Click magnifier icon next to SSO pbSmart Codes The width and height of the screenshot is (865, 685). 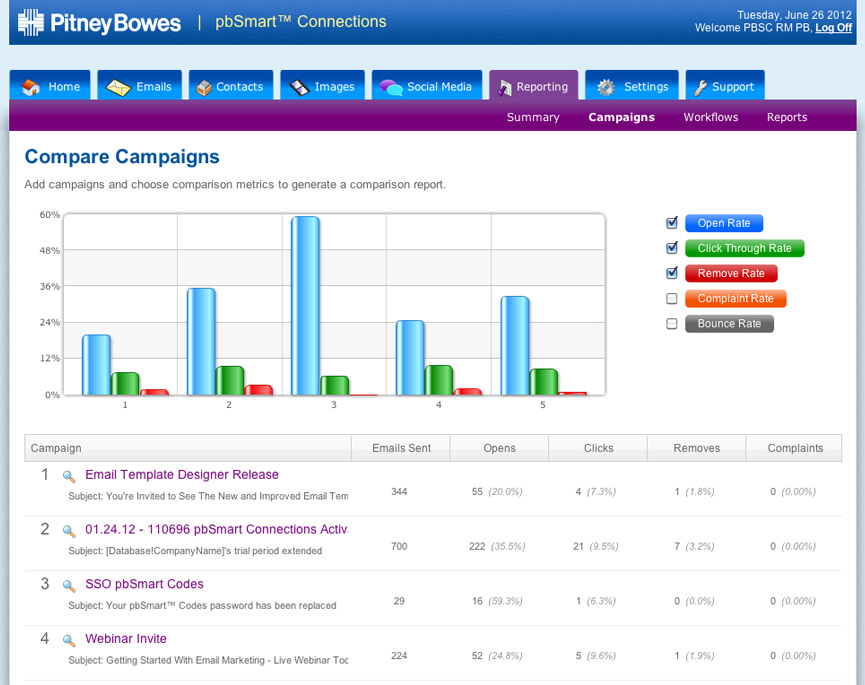pyautogui.click(x=69, y=586)
